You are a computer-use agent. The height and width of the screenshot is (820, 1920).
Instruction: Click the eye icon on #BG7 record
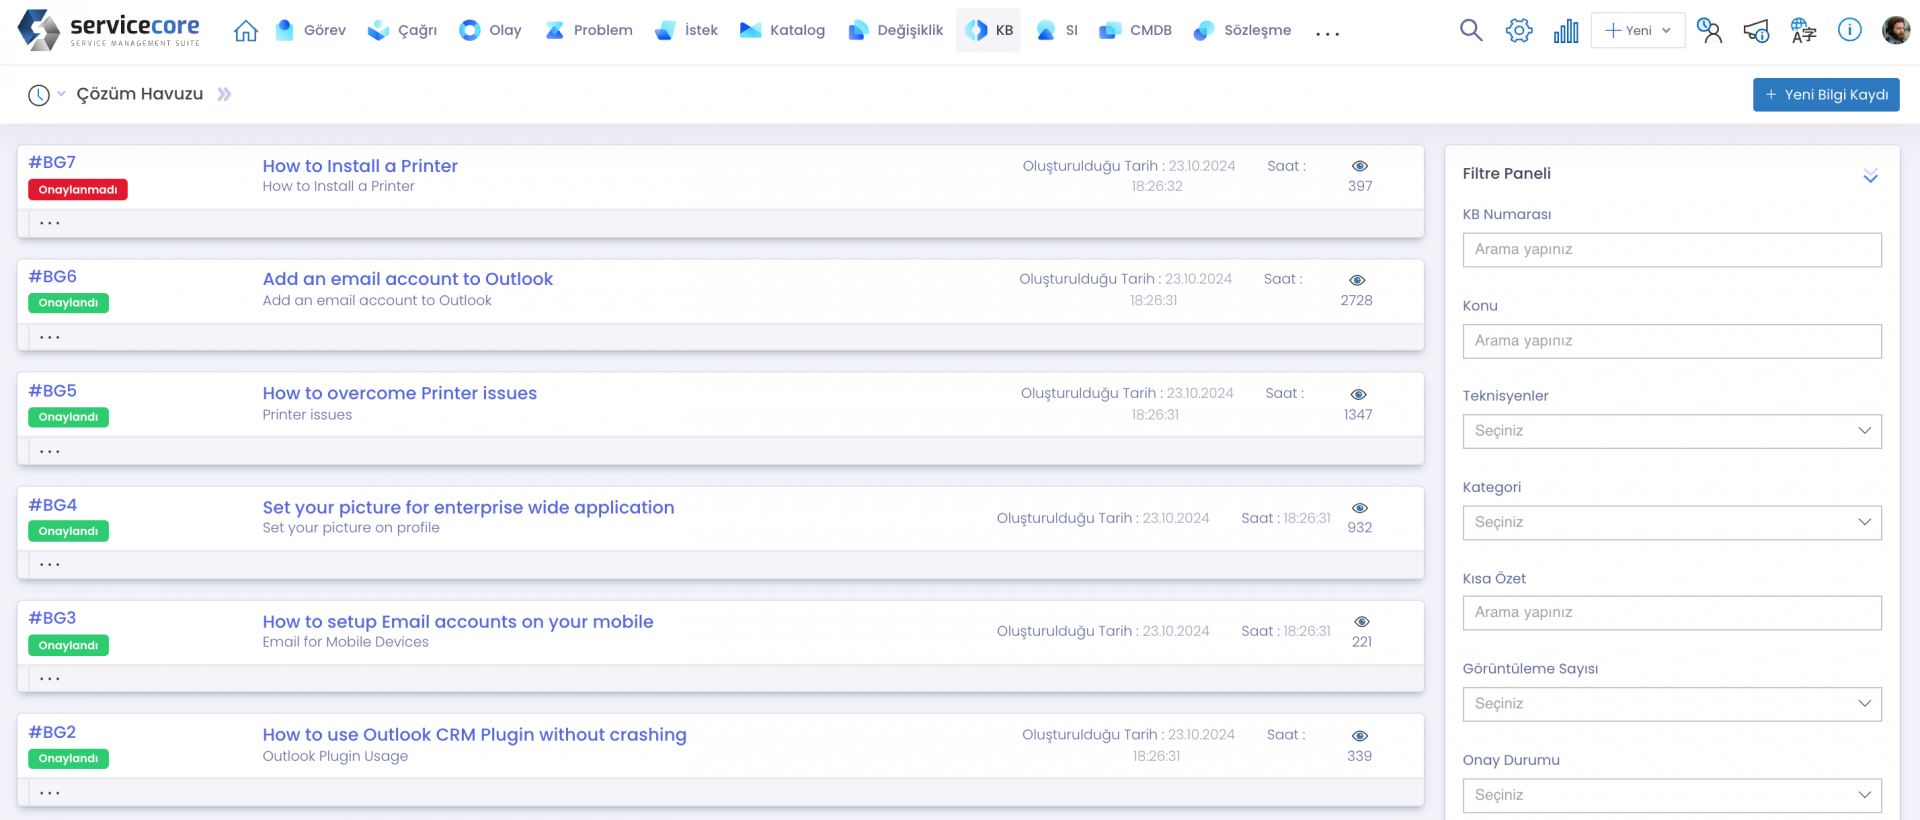[x=1359, y=166]
